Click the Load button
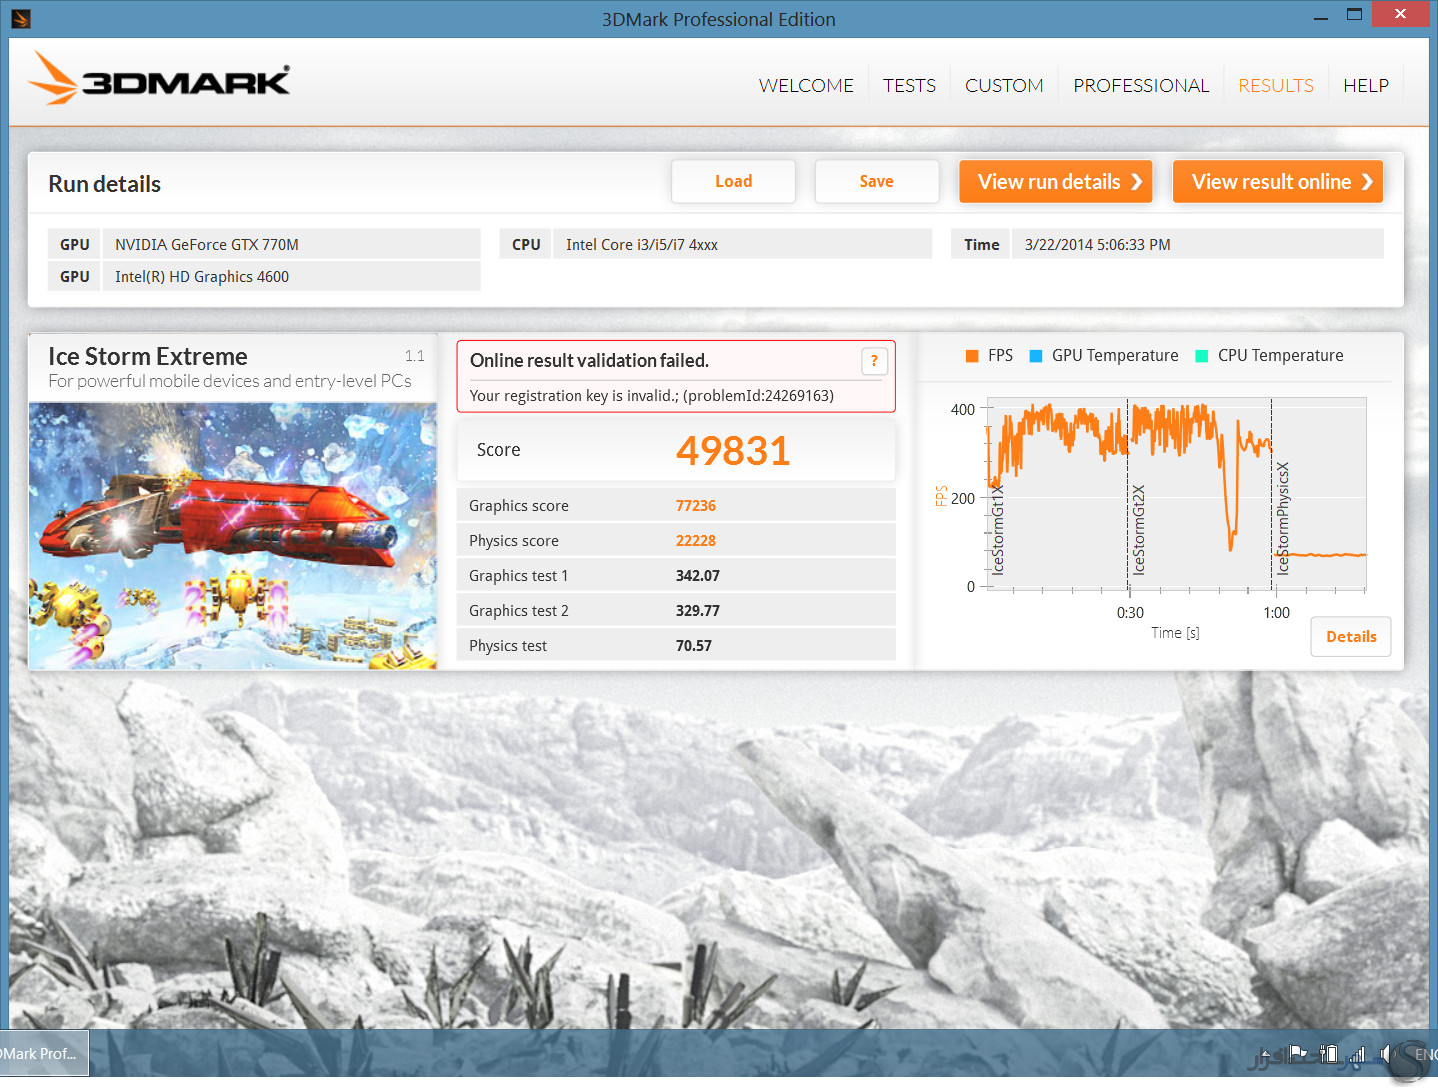 (x=733, y=182)
